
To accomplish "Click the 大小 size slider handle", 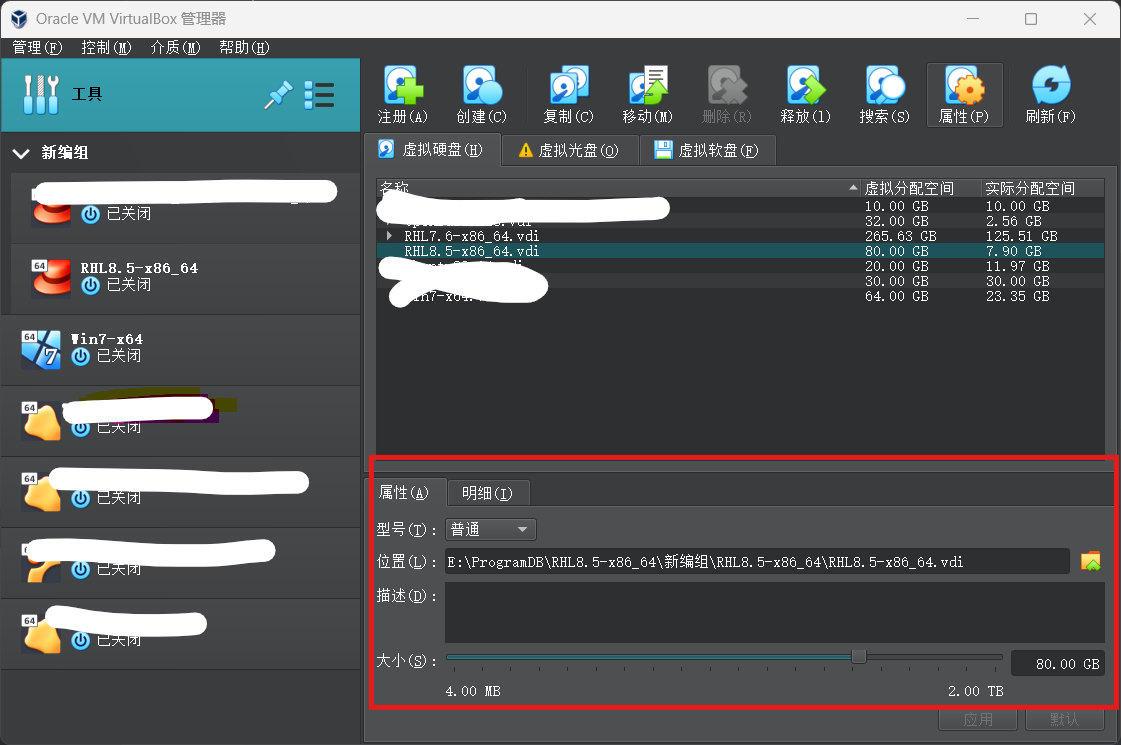I will point(859,656).
